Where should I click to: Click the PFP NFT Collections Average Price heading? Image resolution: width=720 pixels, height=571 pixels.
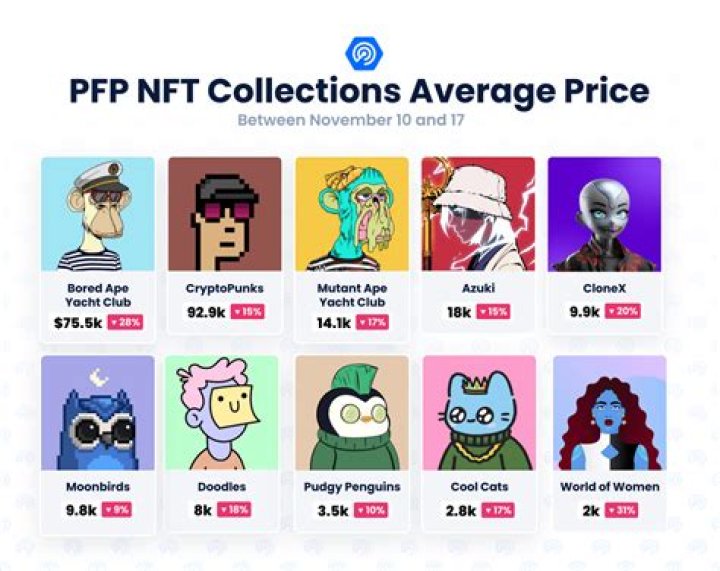[x=359, y=92]
